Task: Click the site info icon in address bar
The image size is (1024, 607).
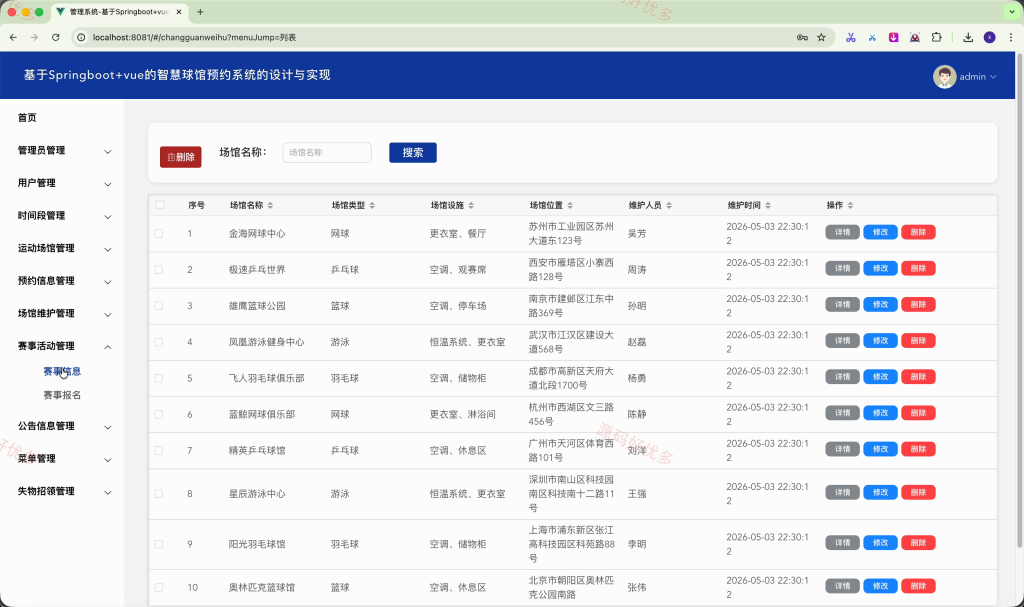Action: pos(81,37)
